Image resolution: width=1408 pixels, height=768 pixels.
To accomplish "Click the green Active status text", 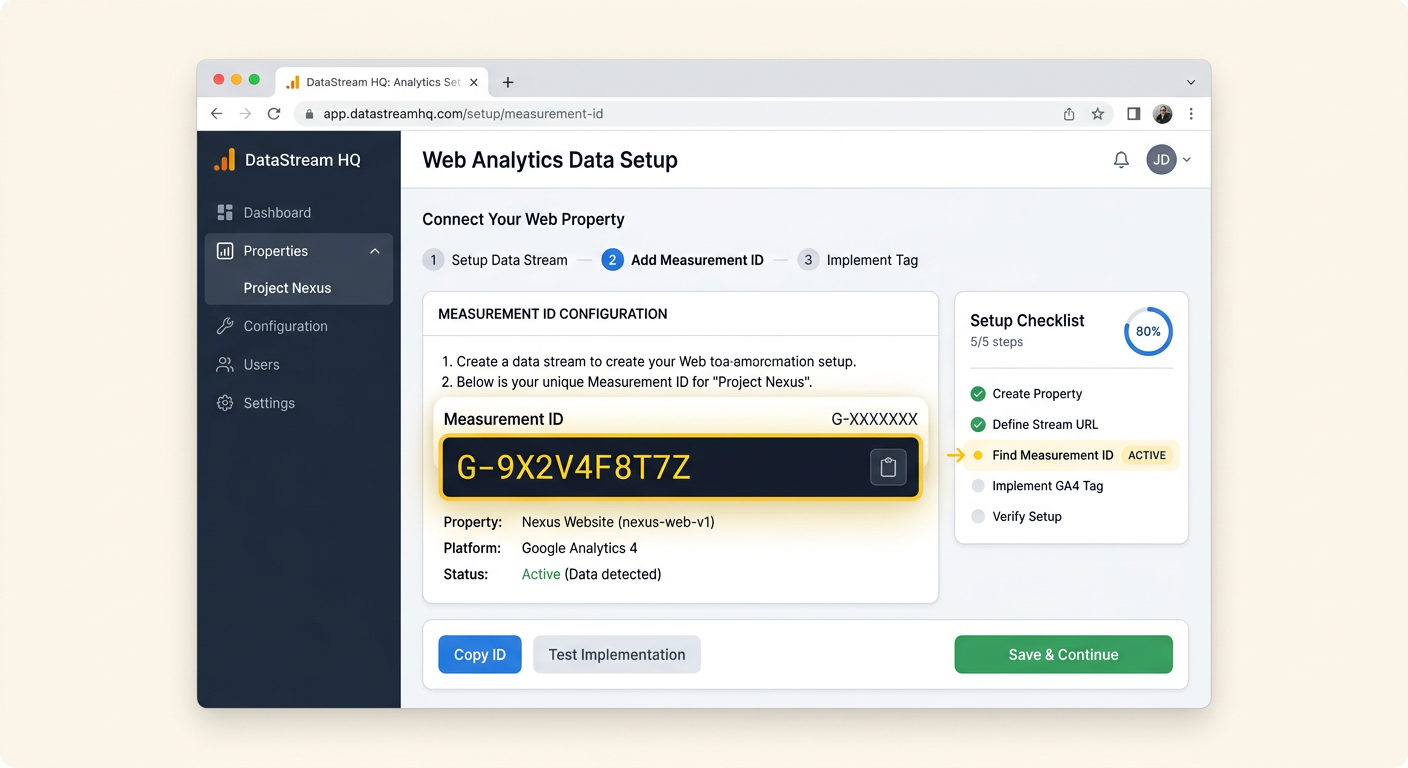I will coord(541,574).
